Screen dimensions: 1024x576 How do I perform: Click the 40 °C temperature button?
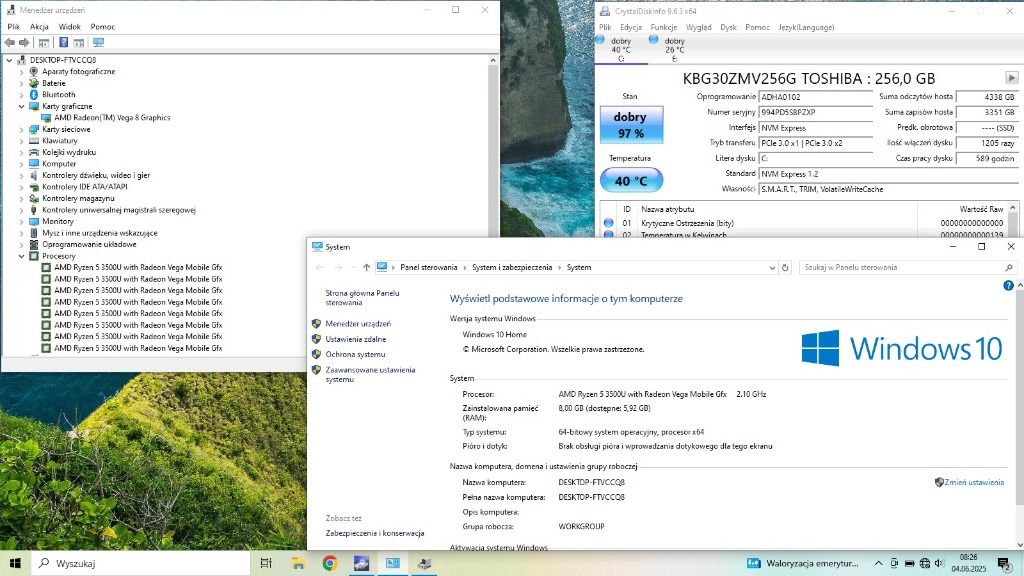point(631,181)
